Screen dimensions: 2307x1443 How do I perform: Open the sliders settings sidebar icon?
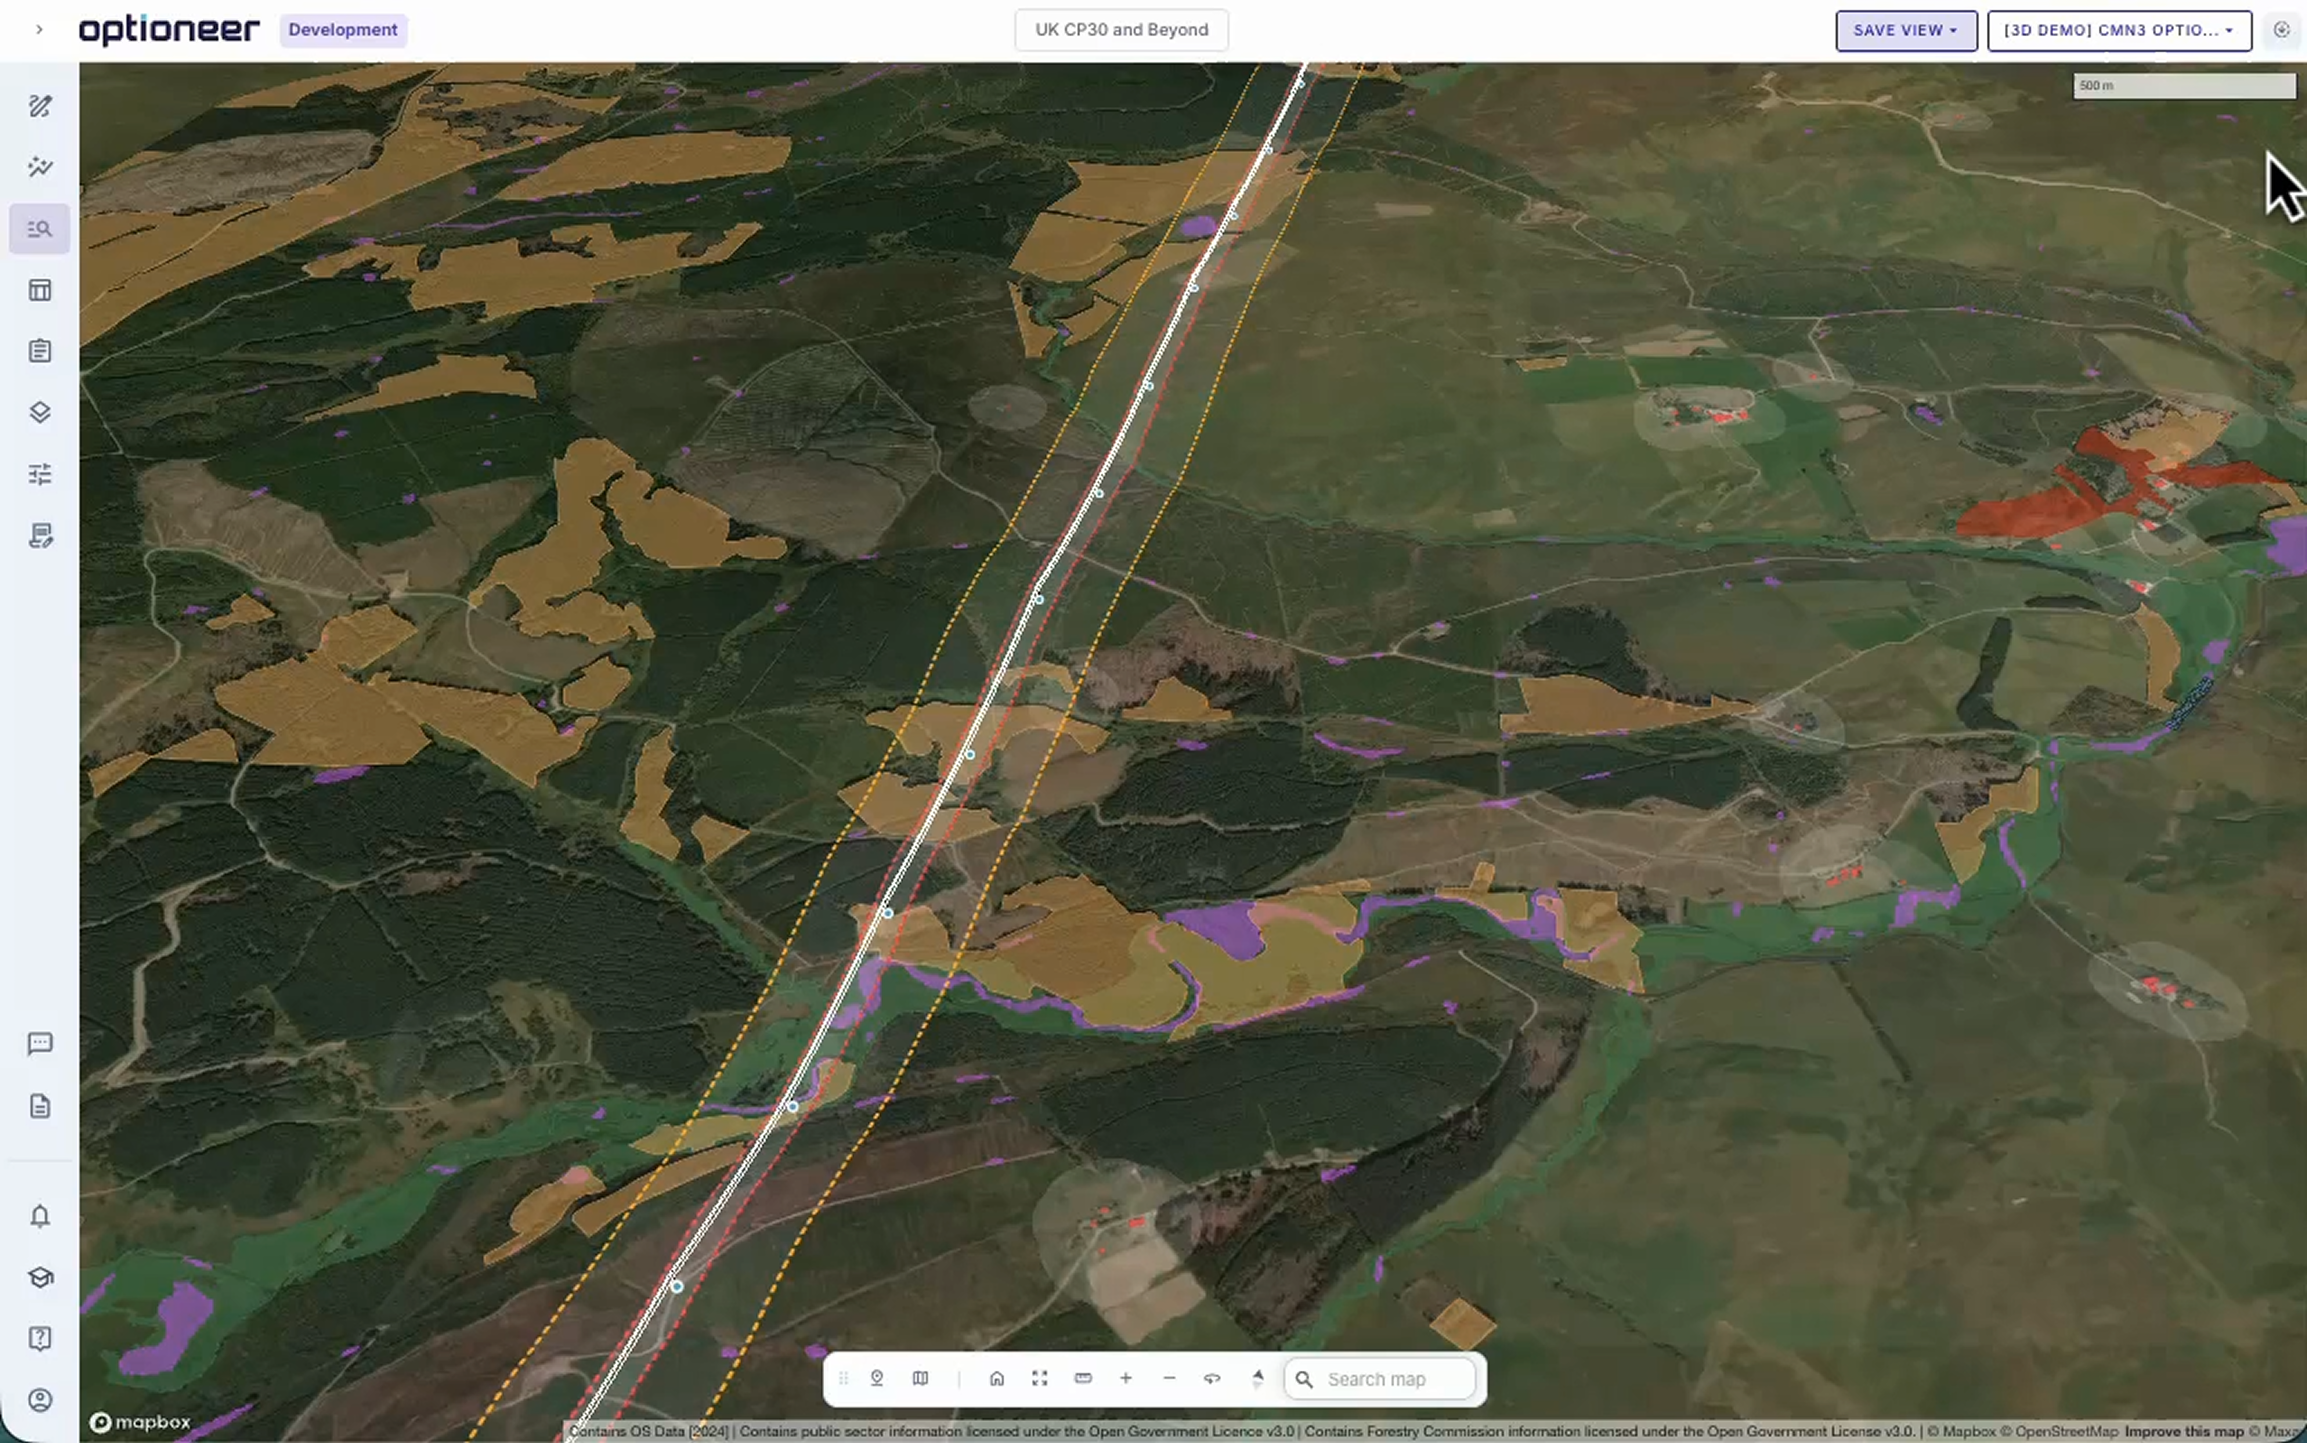[40, 474]
